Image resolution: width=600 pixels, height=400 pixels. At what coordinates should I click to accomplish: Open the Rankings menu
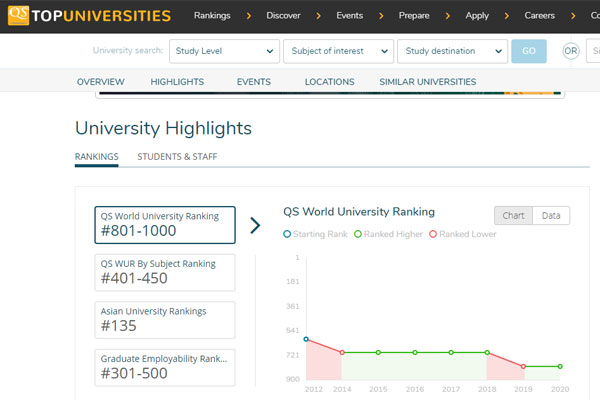(x=212, y=16)
